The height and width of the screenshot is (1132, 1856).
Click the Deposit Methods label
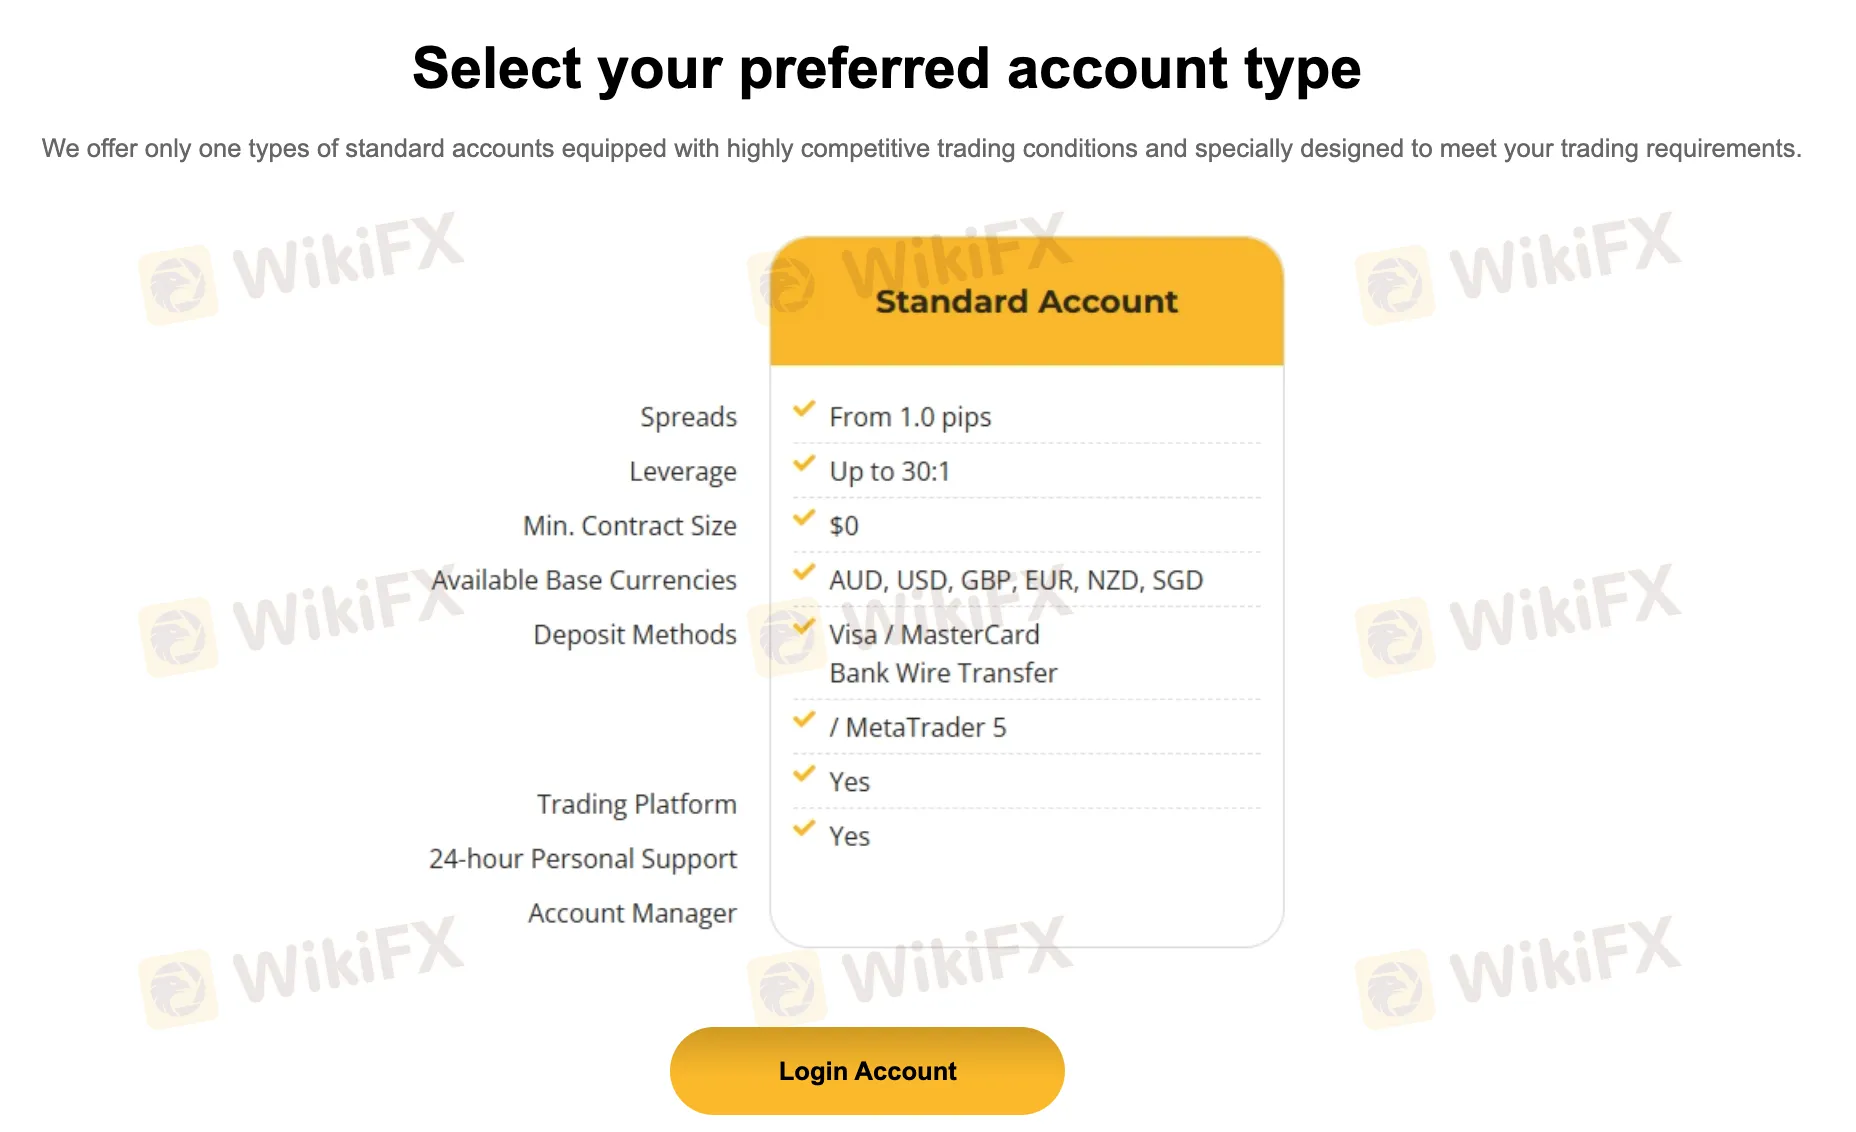click(x=634, y=635)
